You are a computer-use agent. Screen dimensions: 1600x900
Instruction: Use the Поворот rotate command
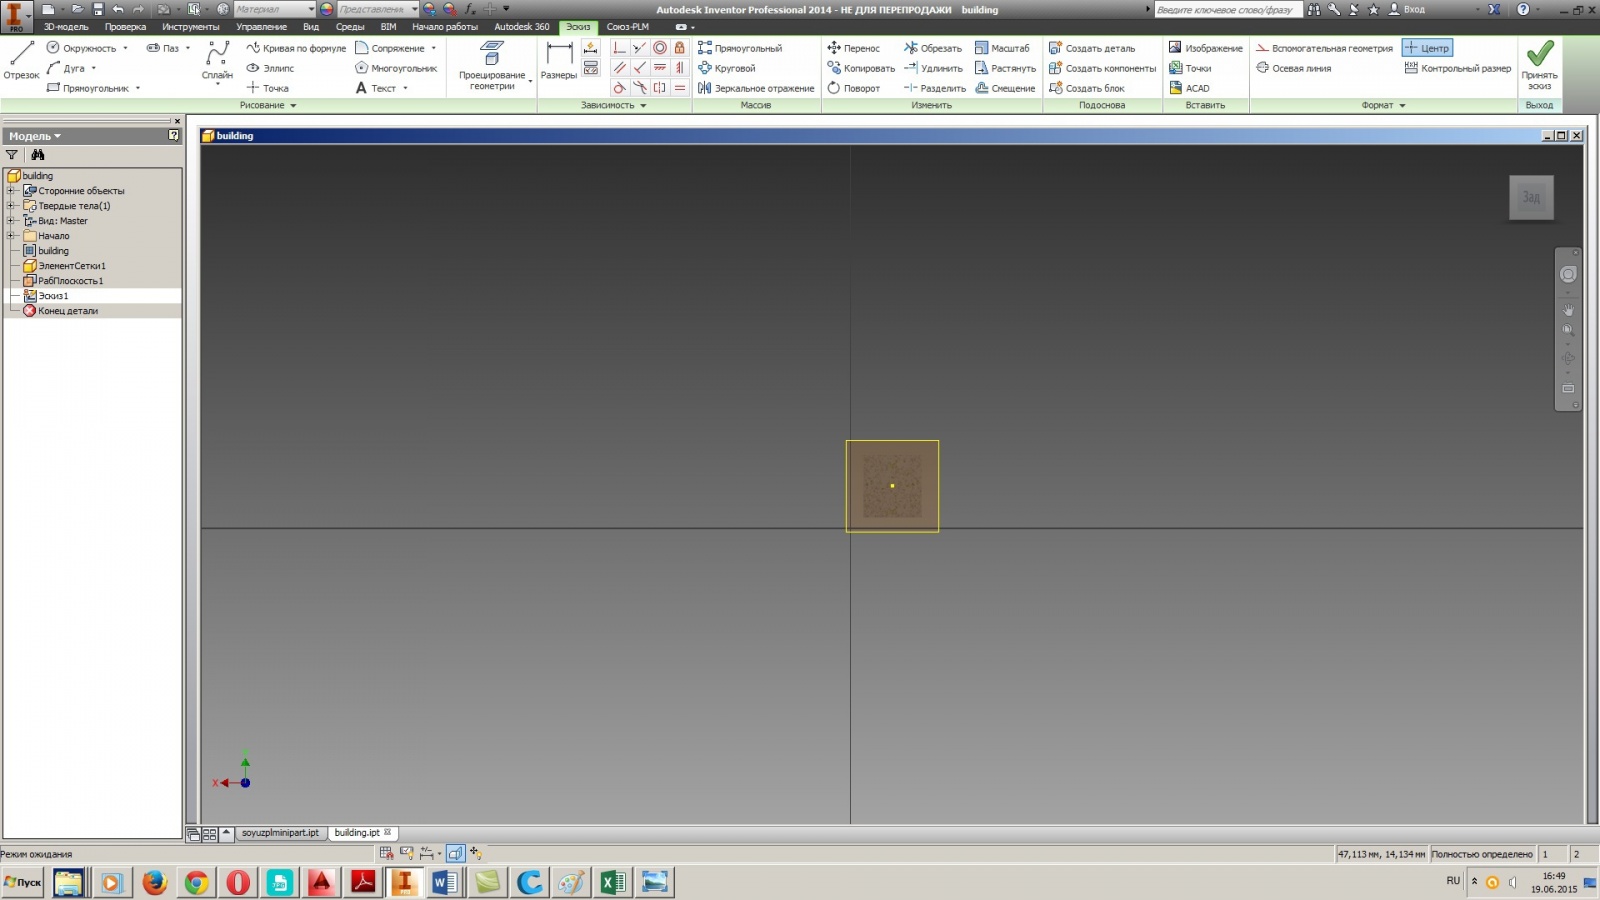[x=854, y=88]
